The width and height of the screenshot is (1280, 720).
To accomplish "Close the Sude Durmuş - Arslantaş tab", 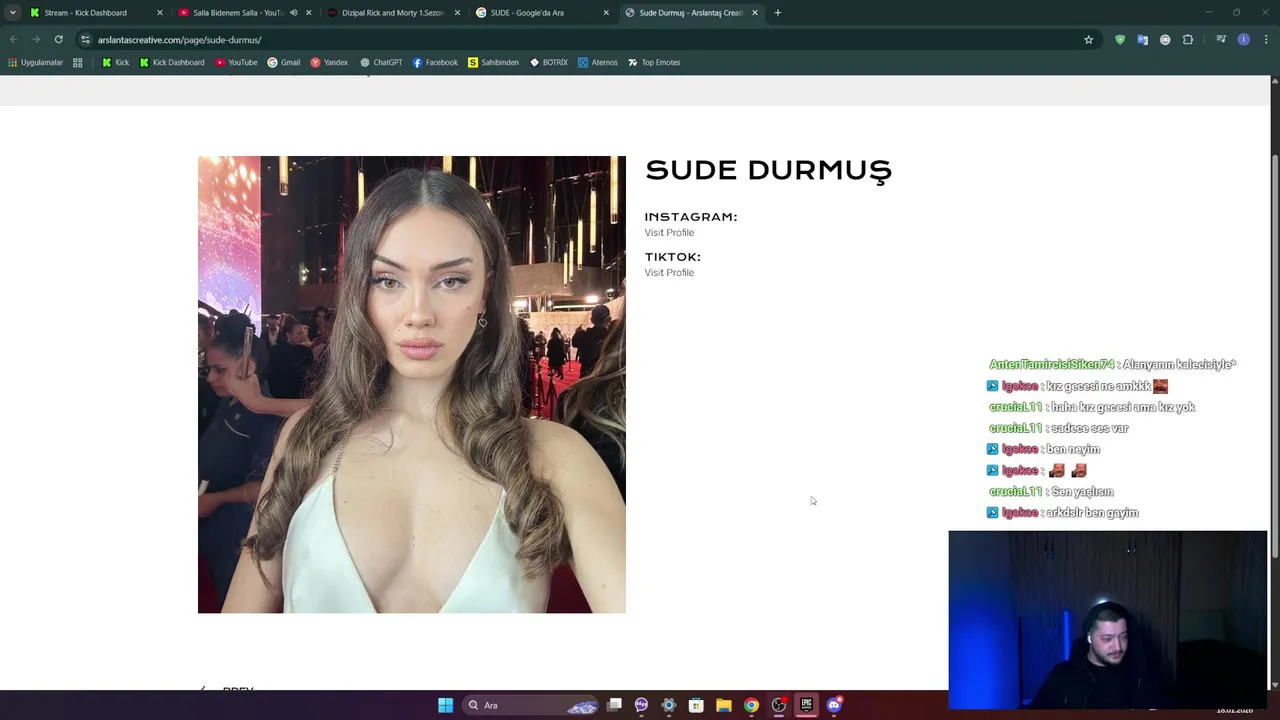I will click(754, 13).
